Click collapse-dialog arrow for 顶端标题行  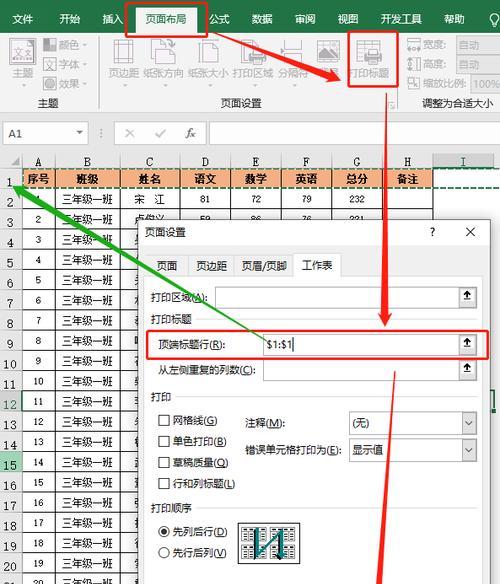[x=467, y=344]
